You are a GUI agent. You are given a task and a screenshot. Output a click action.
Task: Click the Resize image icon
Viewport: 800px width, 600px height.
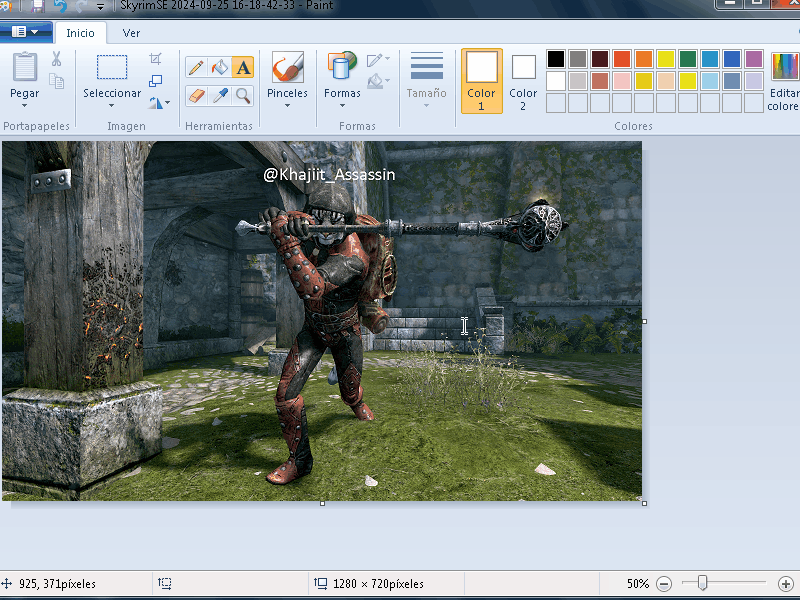[156, 81]
